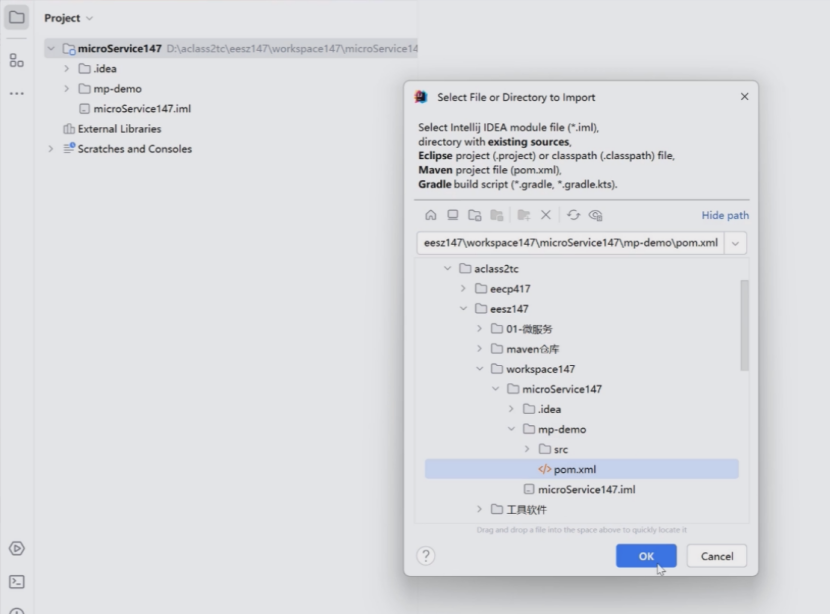Collapse microService147 folder in dialog tree
Image resolution: width=830 pixels, height=614 pixels.
pos(495,389)
